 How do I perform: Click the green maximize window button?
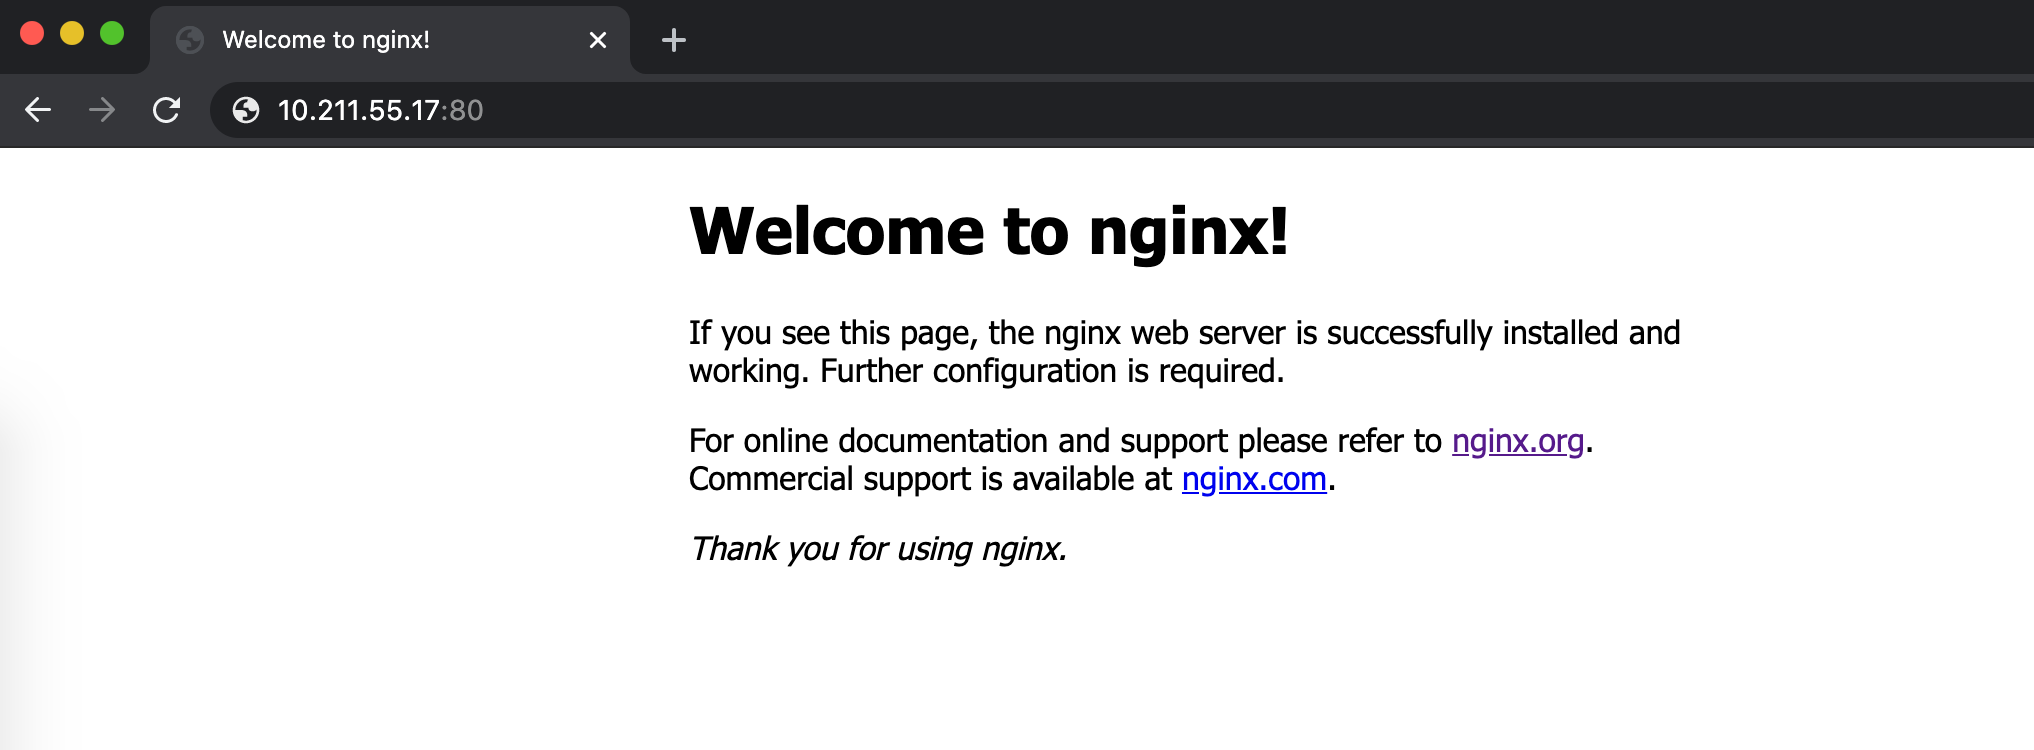point(112,33)
